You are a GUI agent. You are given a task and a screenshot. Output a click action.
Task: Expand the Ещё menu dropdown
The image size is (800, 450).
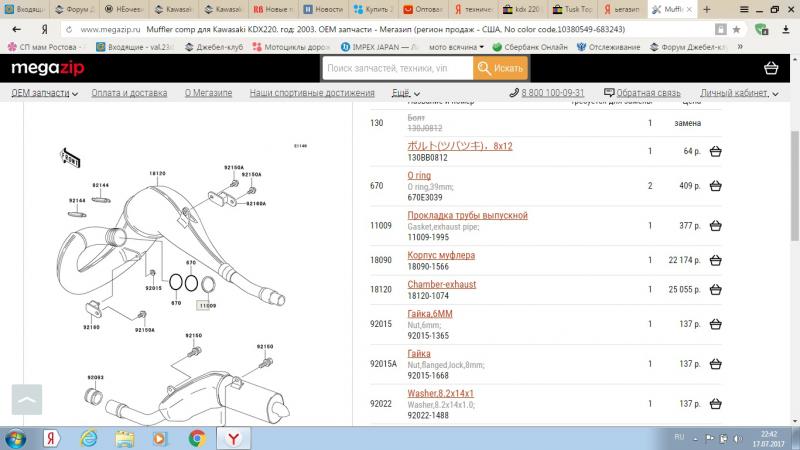coord(406,93)
